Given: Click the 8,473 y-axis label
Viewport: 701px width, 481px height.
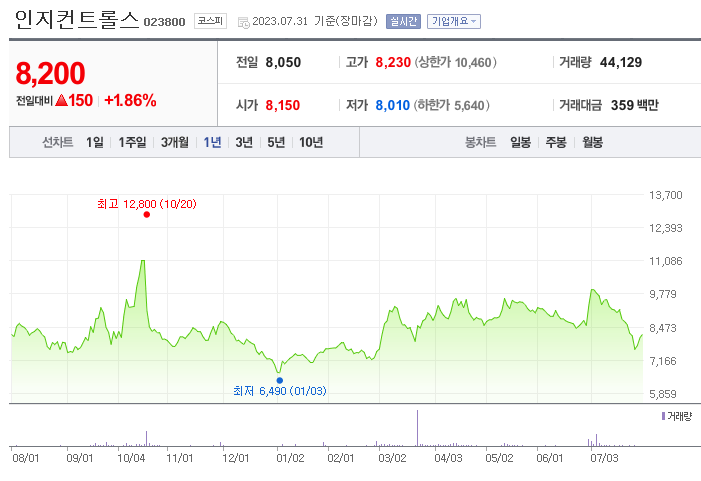Looking at the screenshot, I should point(663,328).
